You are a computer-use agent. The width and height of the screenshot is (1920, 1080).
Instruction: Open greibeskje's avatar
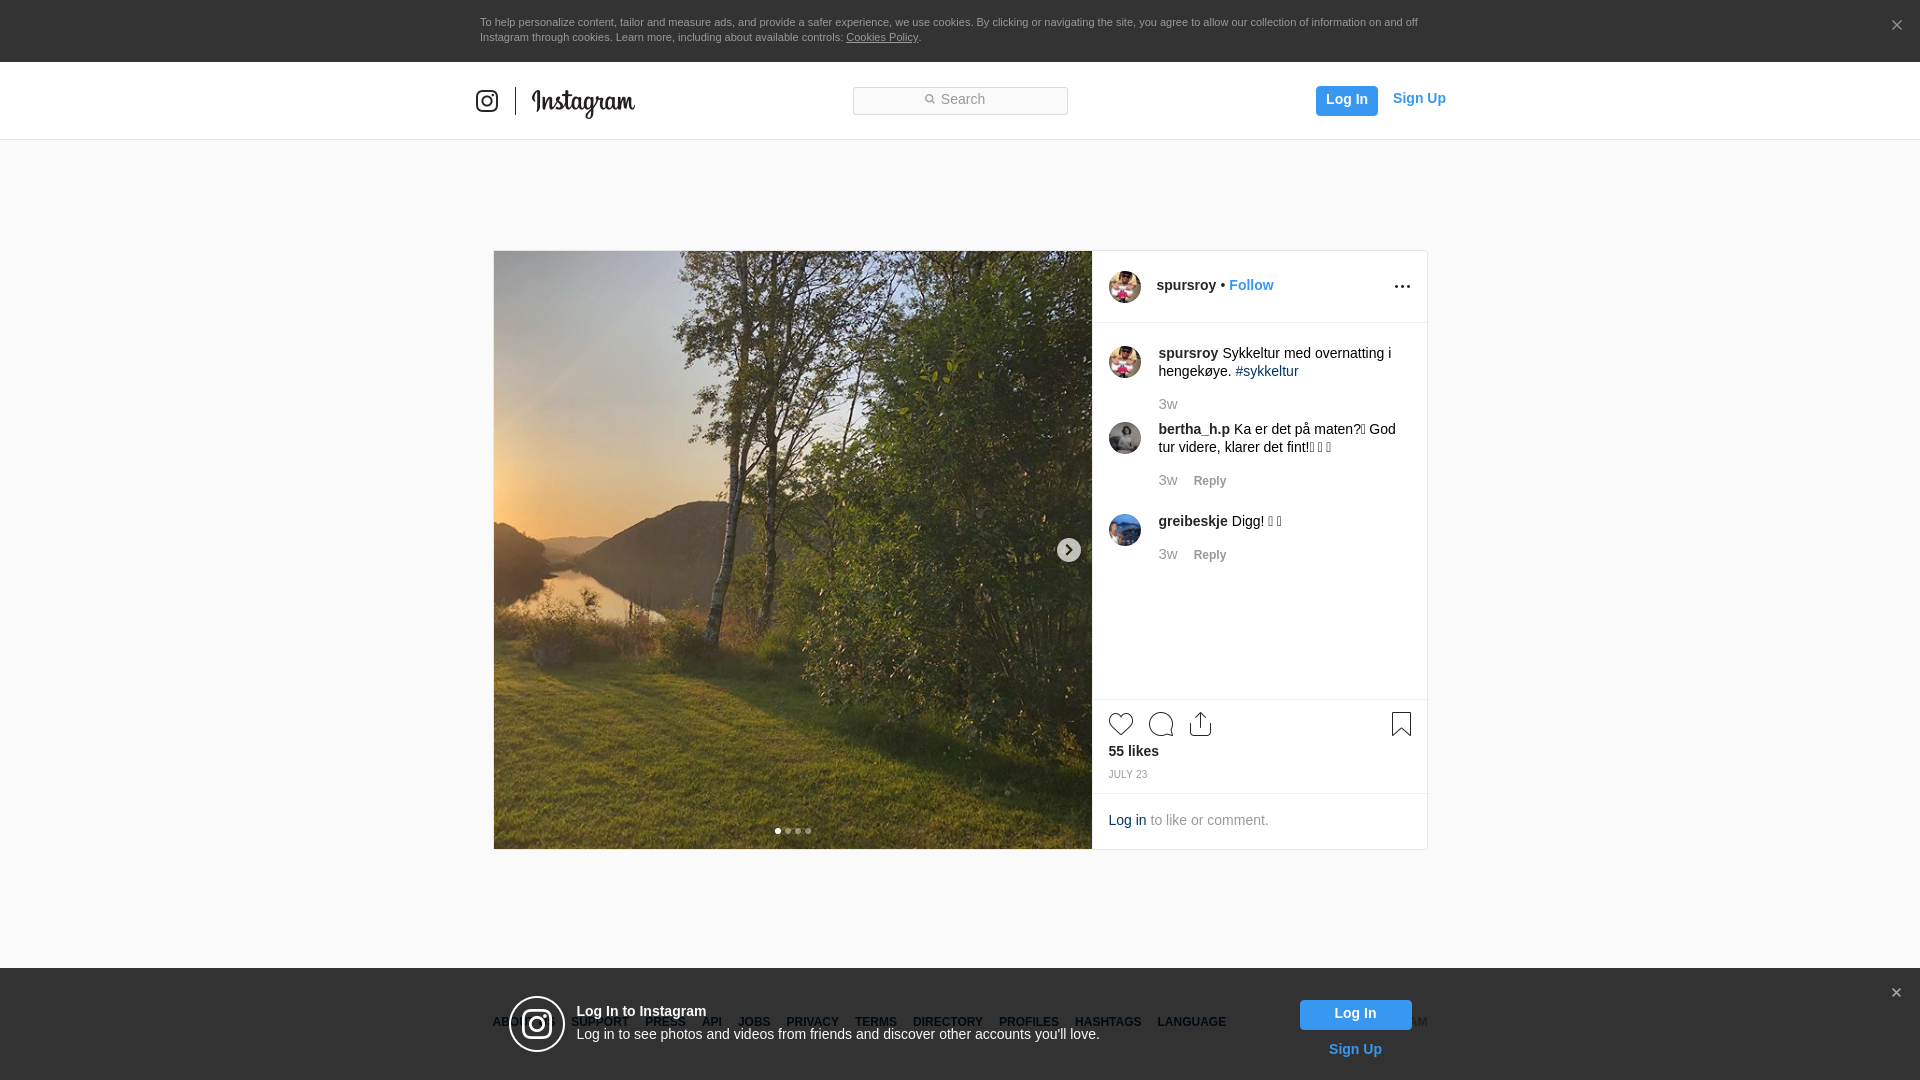[1124, 530]
